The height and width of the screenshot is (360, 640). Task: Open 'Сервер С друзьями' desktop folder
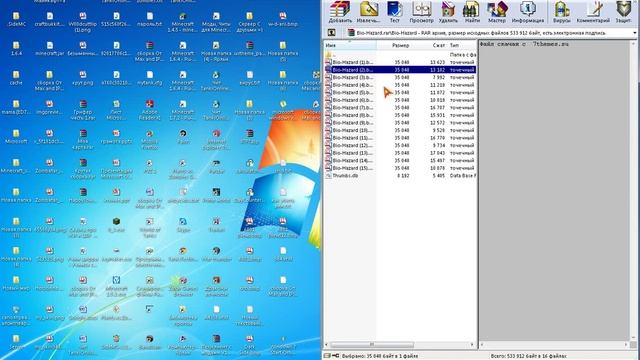[x=249, y=22]
